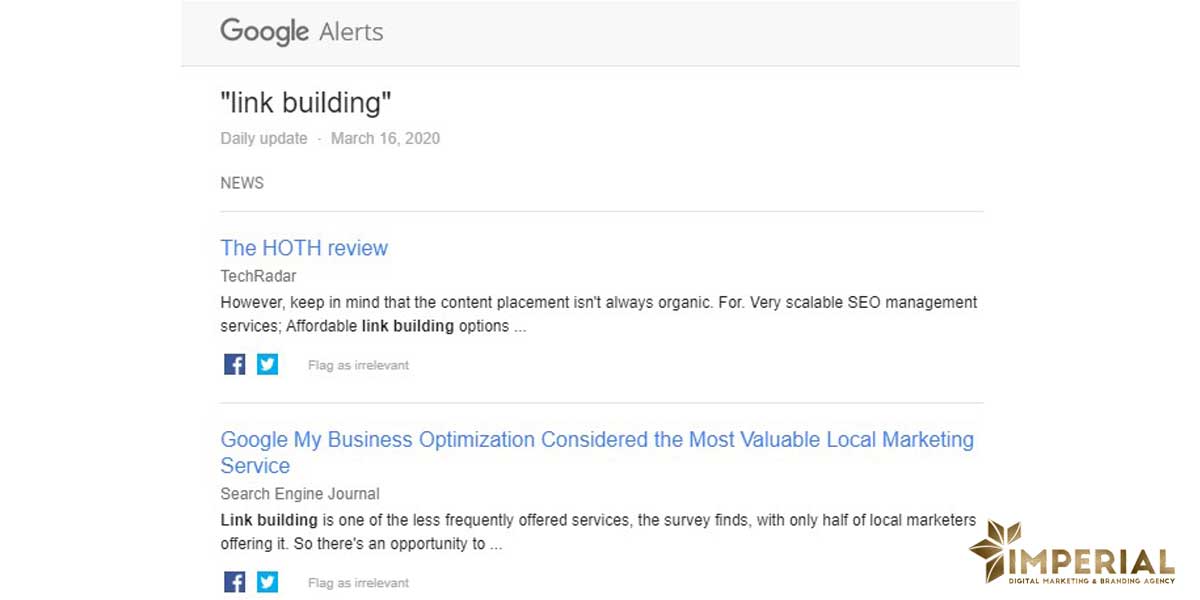Click the NEWS section heading

(x=242, y=183)
